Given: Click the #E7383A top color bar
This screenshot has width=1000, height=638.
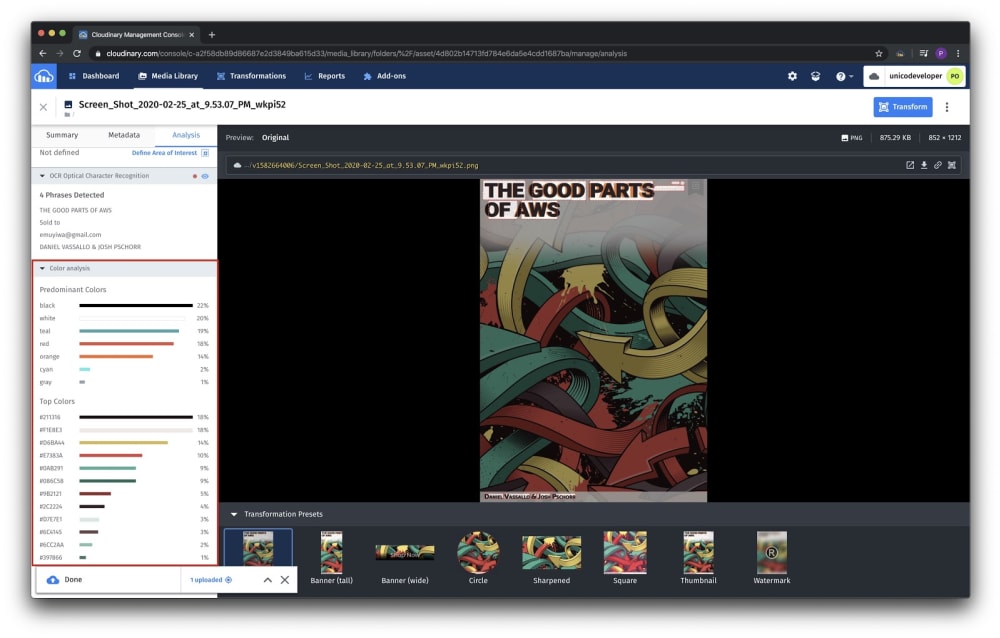Looking at the screenshot, I should click(x=110, y=456).
